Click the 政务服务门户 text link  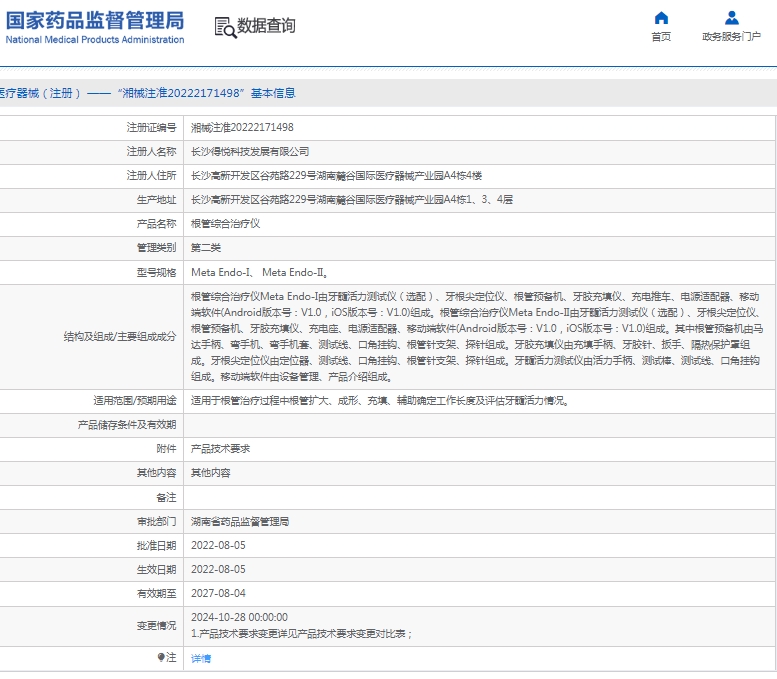coord(731,37)
